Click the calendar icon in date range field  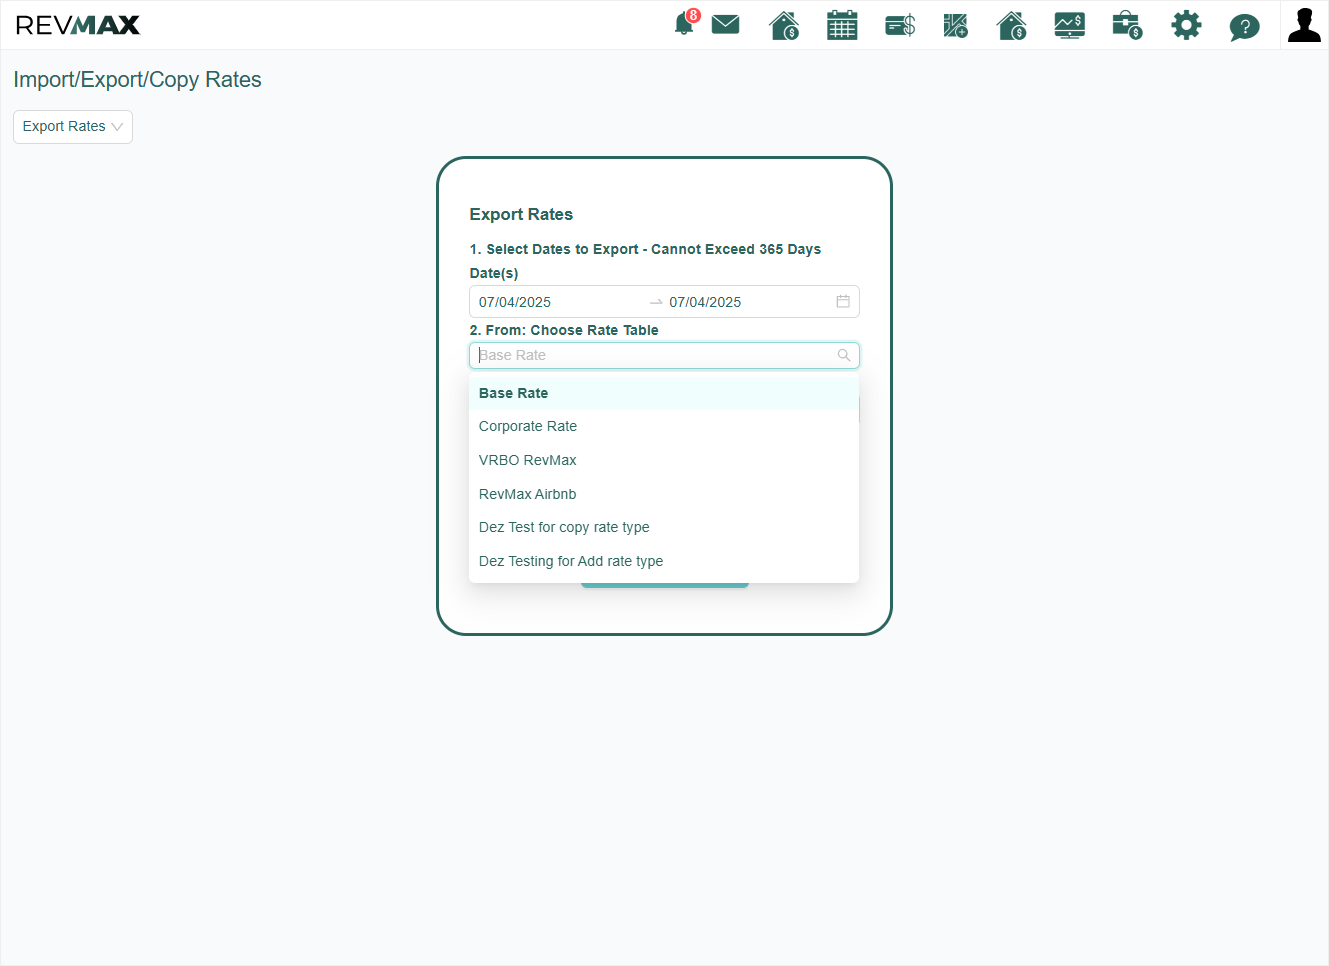click(843, 301)
